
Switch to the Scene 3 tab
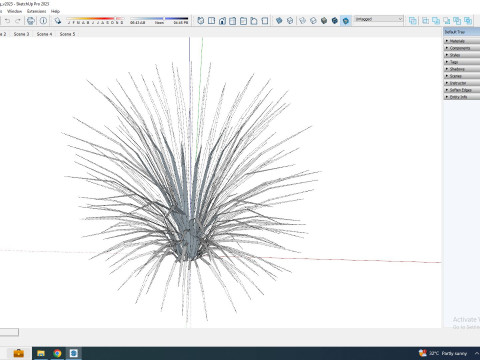coord(21,34)
